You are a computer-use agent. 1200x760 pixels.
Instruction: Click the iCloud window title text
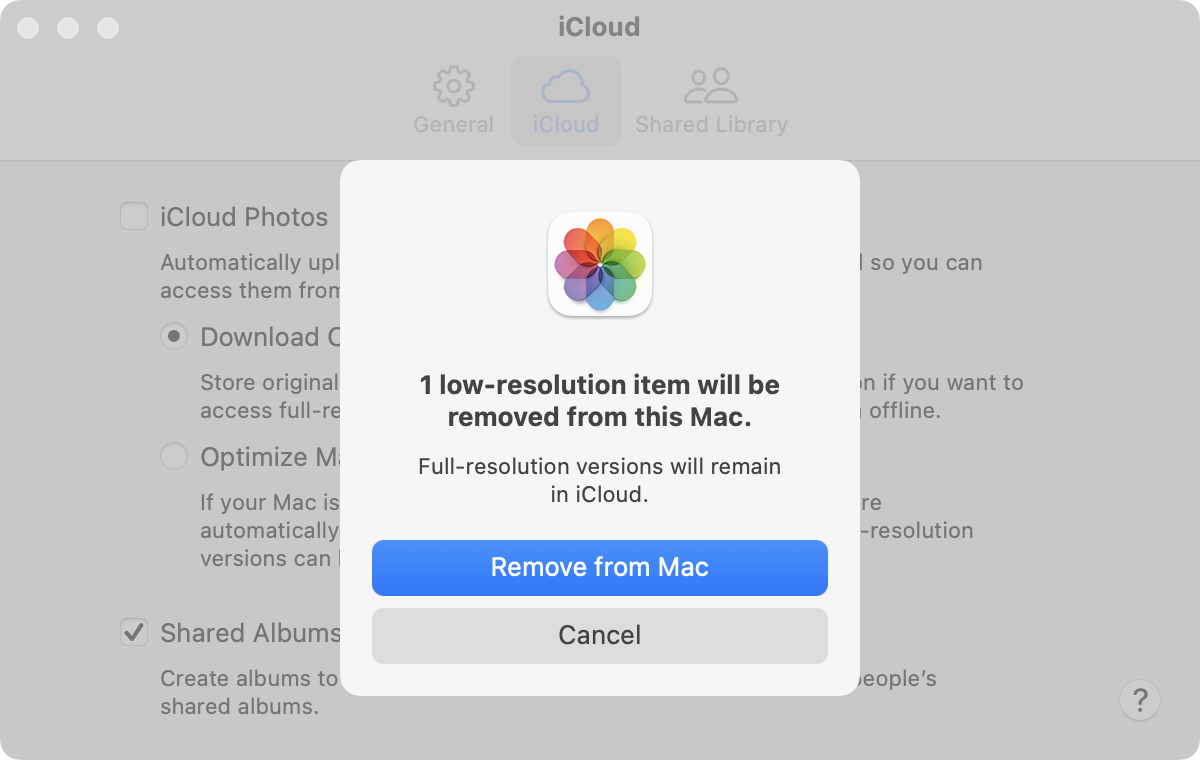click(599, 27)
